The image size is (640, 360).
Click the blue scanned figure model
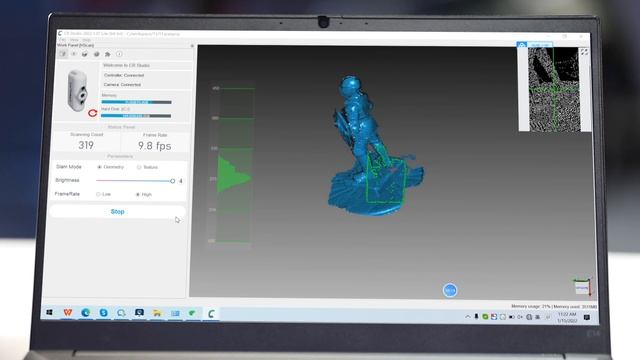(x=375, y=145)
